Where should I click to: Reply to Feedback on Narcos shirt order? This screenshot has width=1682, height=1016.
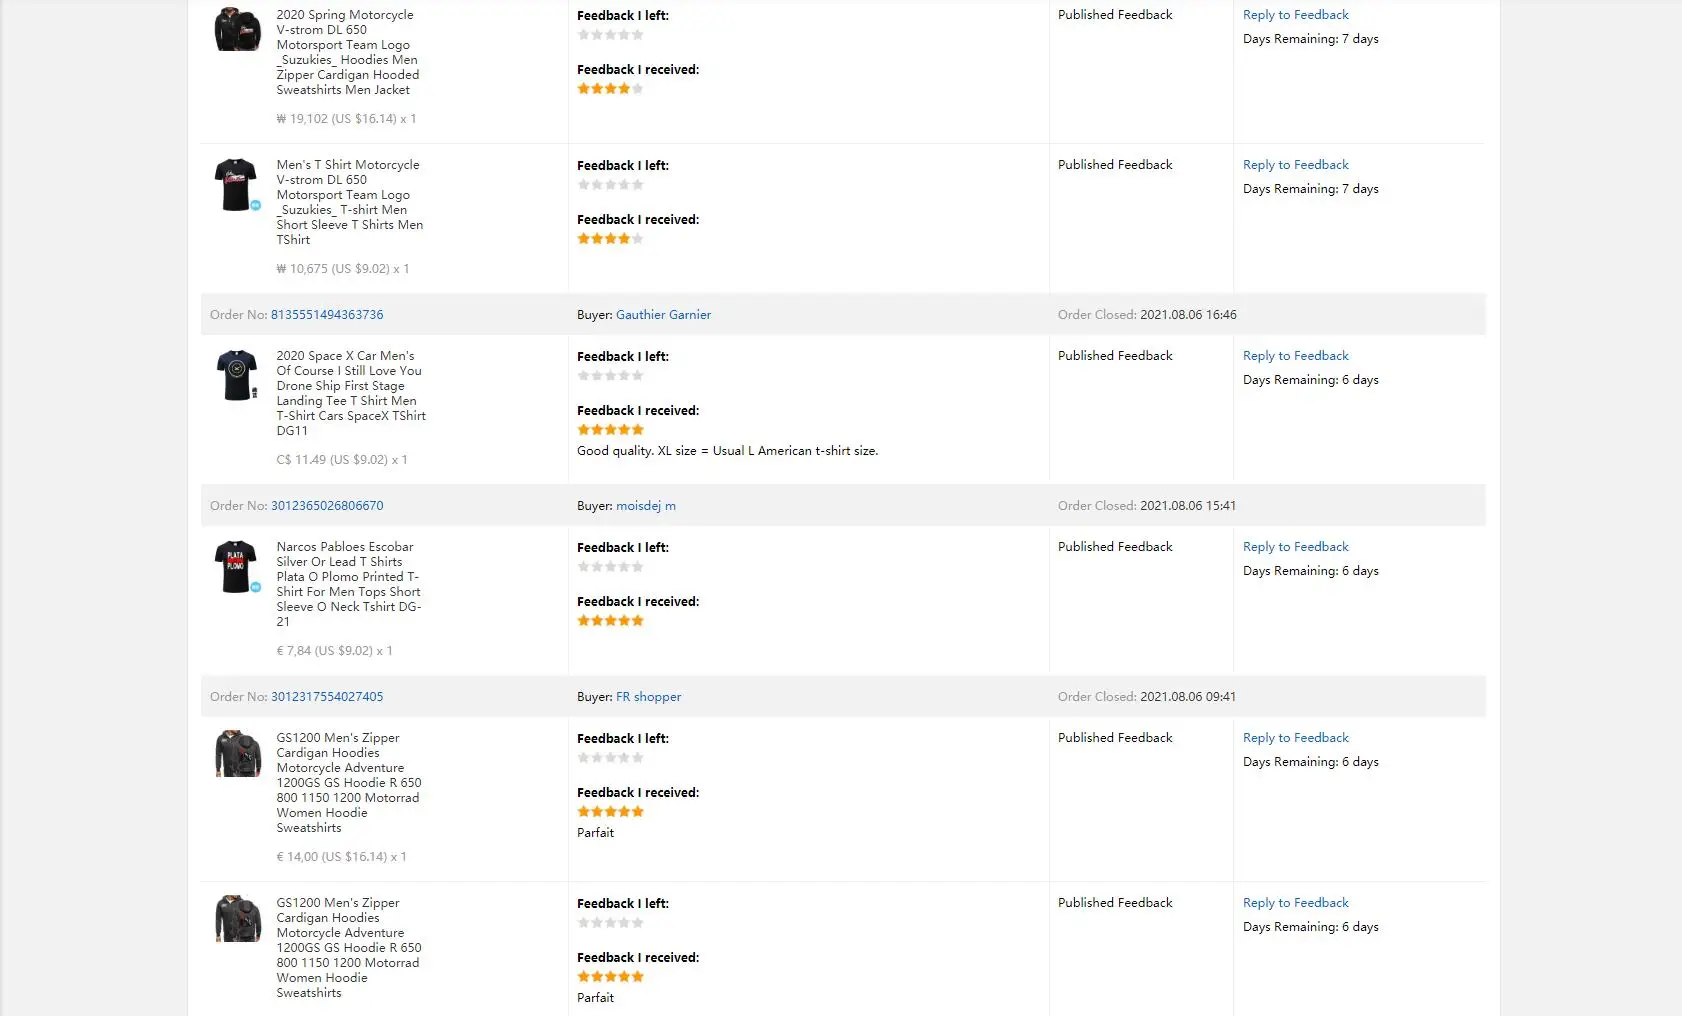[1295, 547]
